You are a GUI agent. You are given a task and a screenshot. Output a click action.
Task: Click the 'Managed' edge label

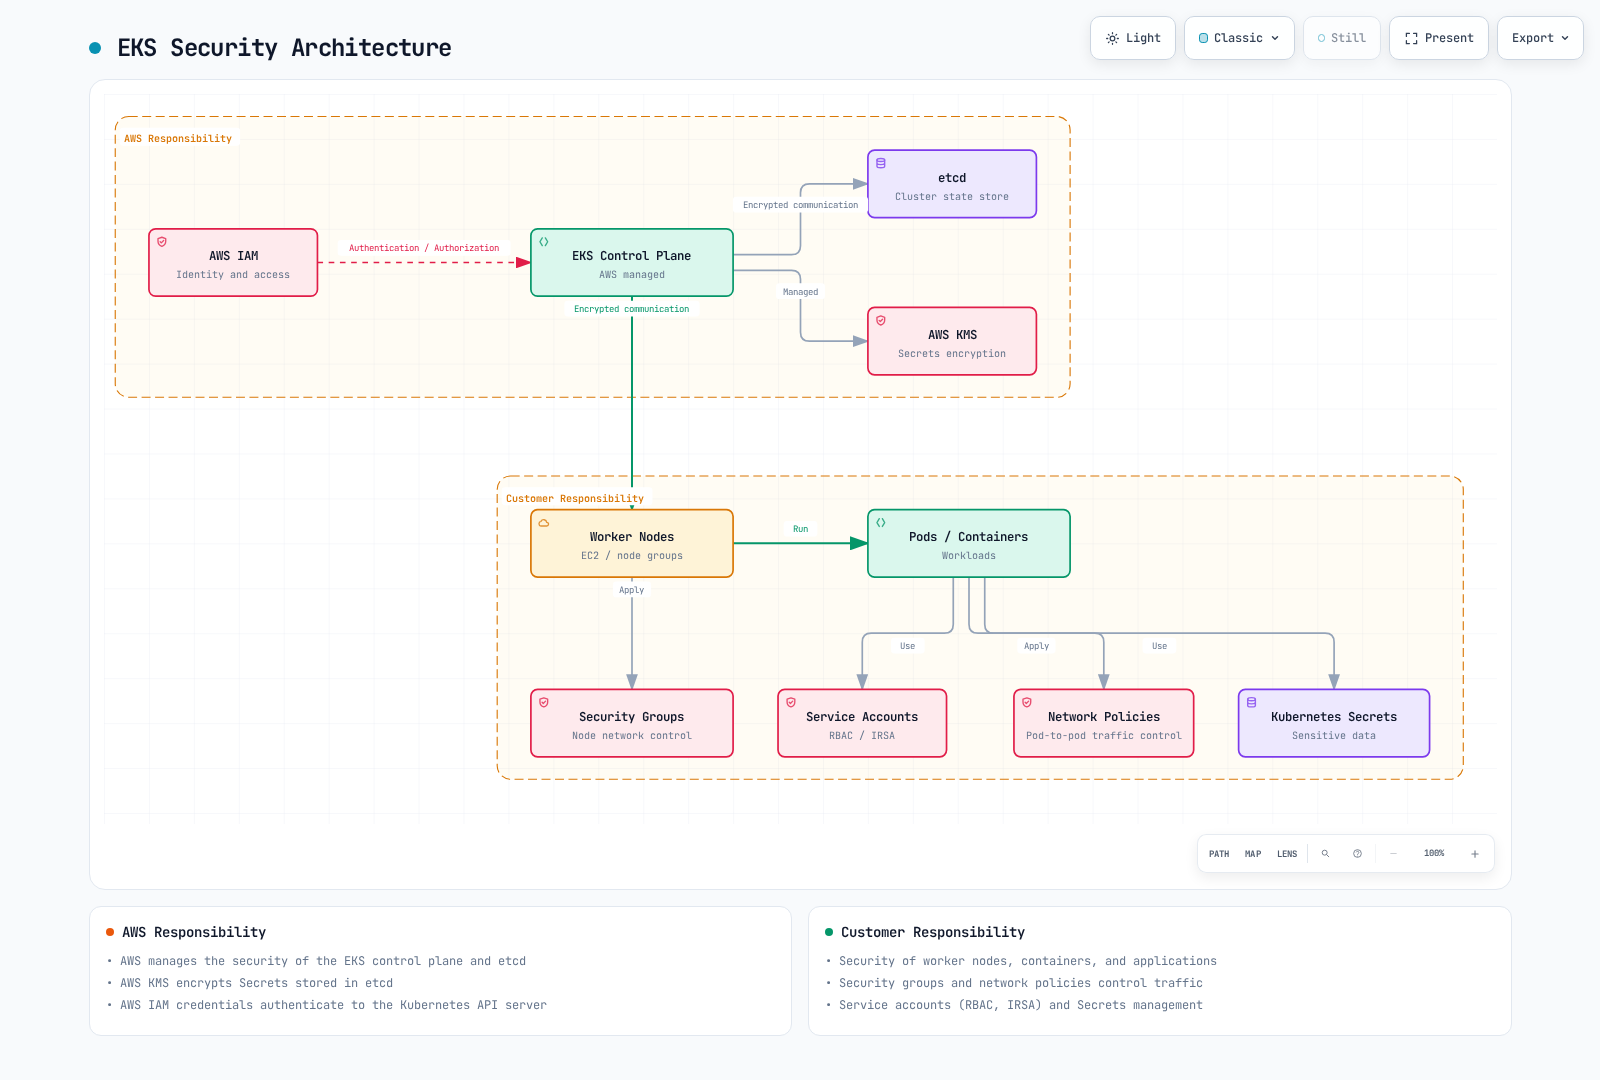(x=801, y=292)
